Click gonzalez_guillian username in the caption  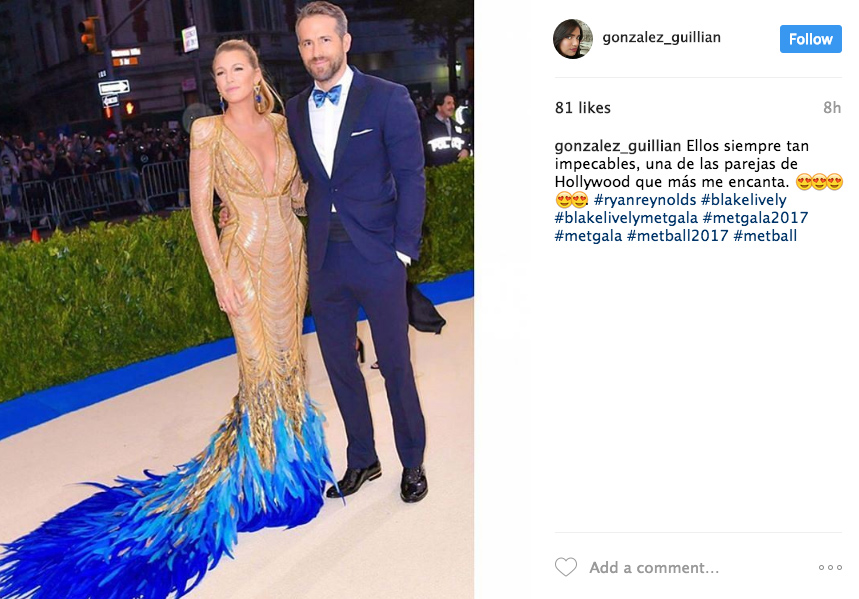pos(617,146)
